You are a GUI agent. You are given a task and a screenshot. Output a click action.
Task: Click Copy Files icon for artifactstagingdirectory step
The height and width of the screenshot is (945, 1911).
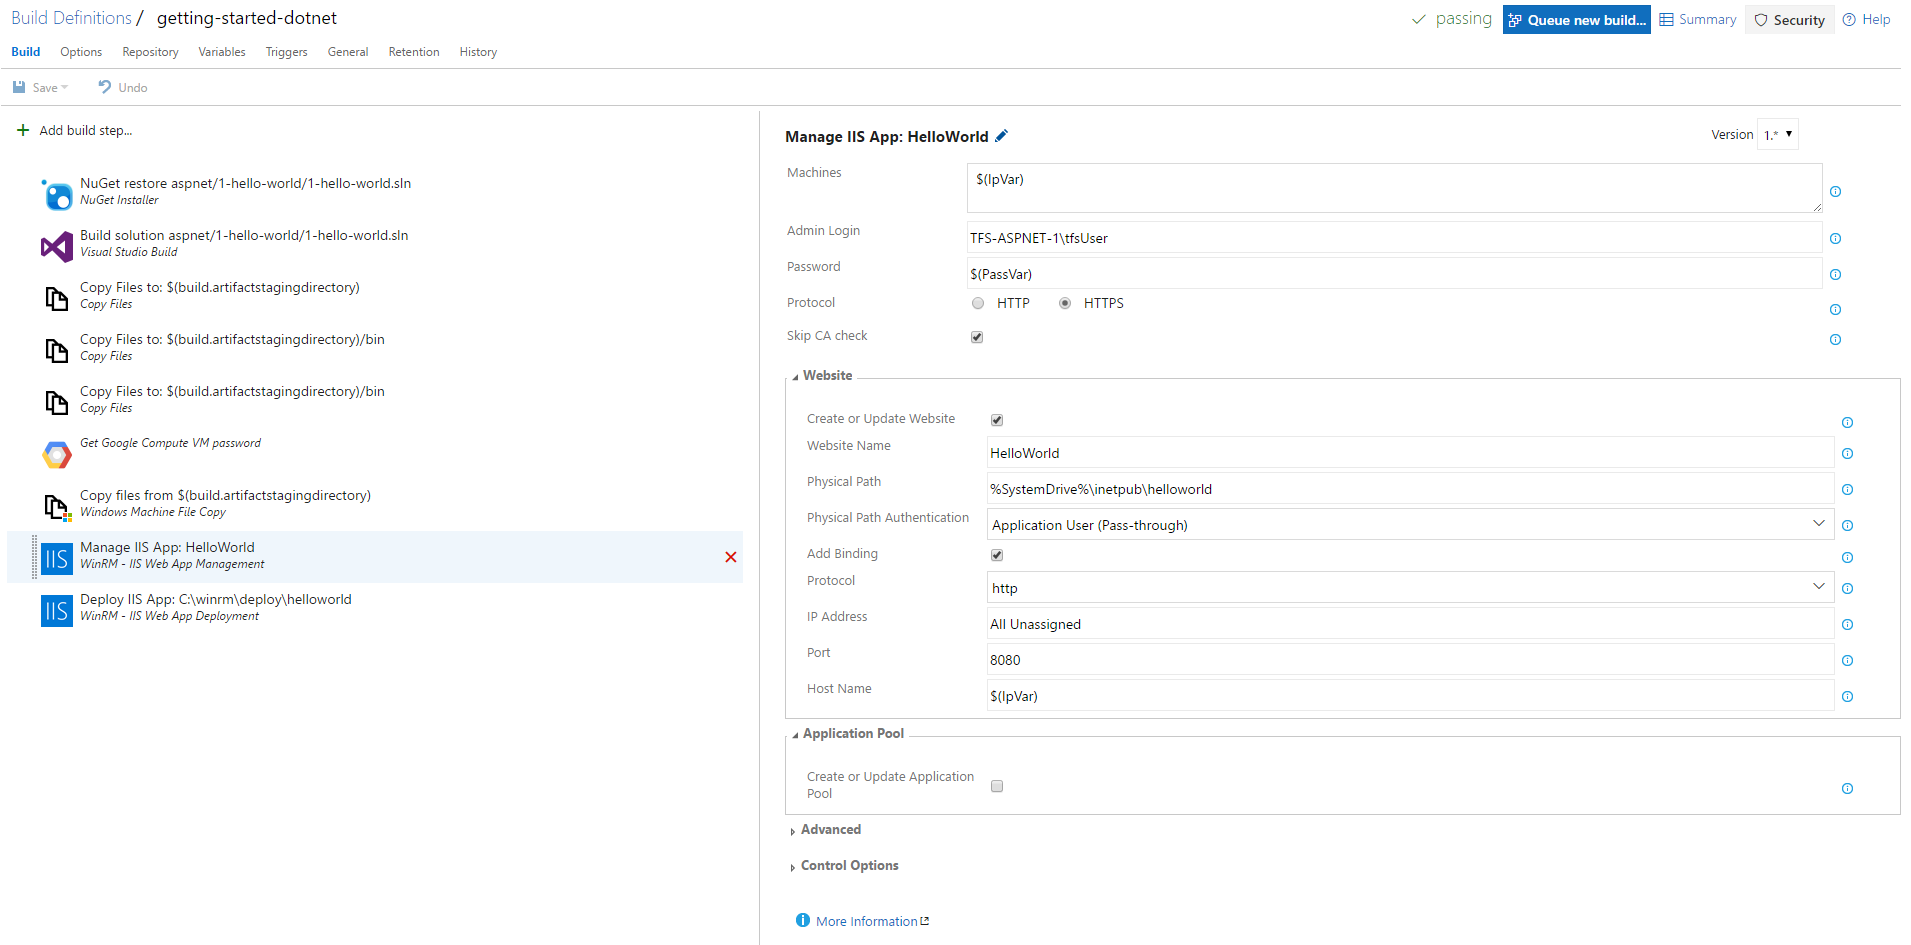(56, 298)
